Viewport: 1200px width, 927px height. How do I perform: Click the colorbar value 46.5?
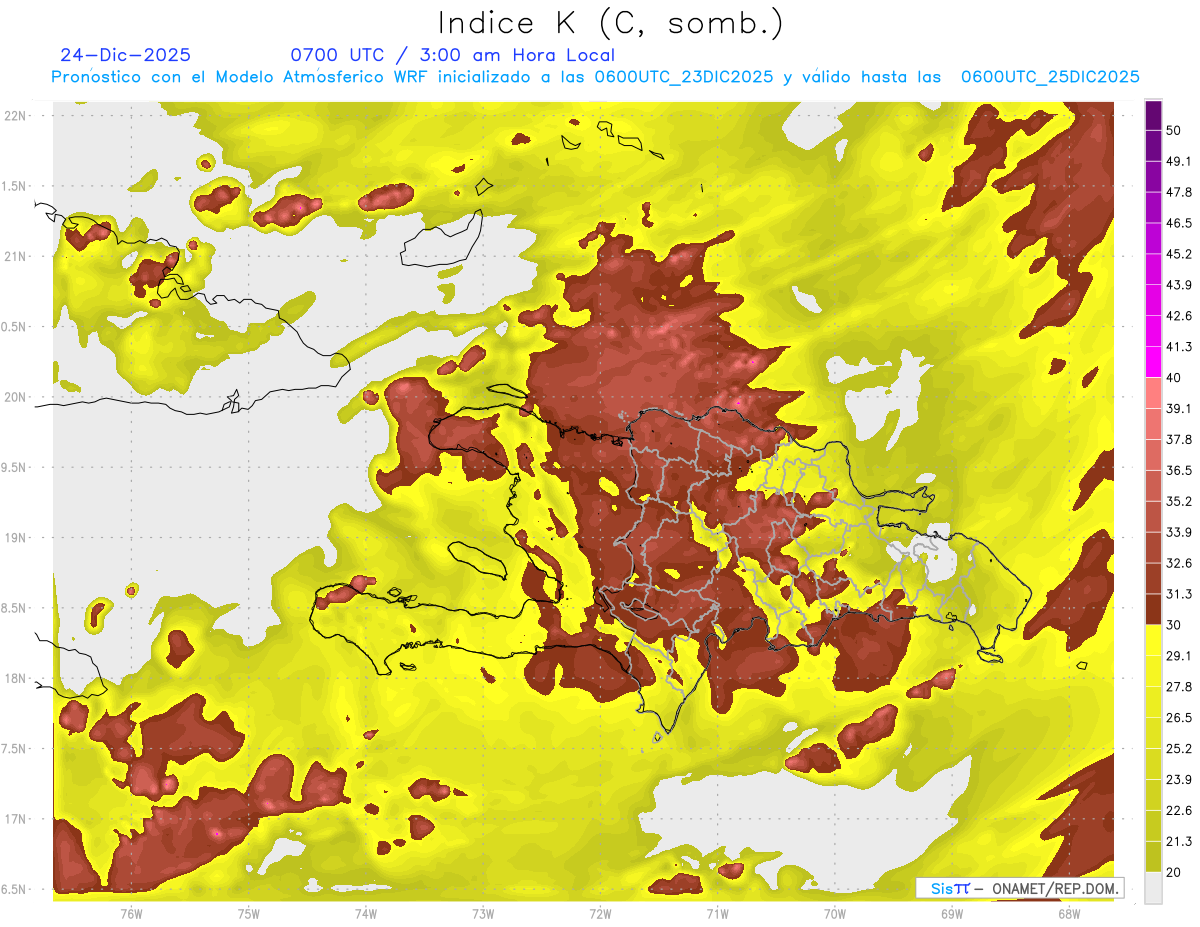click(x=1178, y=223)
